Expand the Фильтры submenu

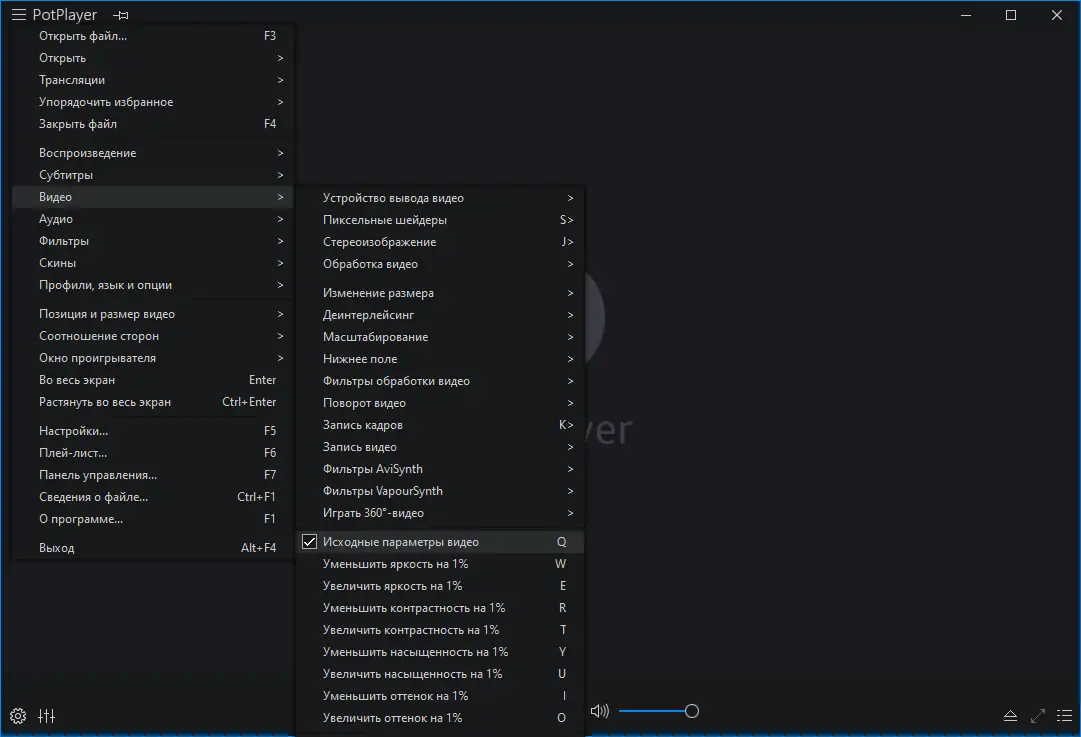pos(153,241)
